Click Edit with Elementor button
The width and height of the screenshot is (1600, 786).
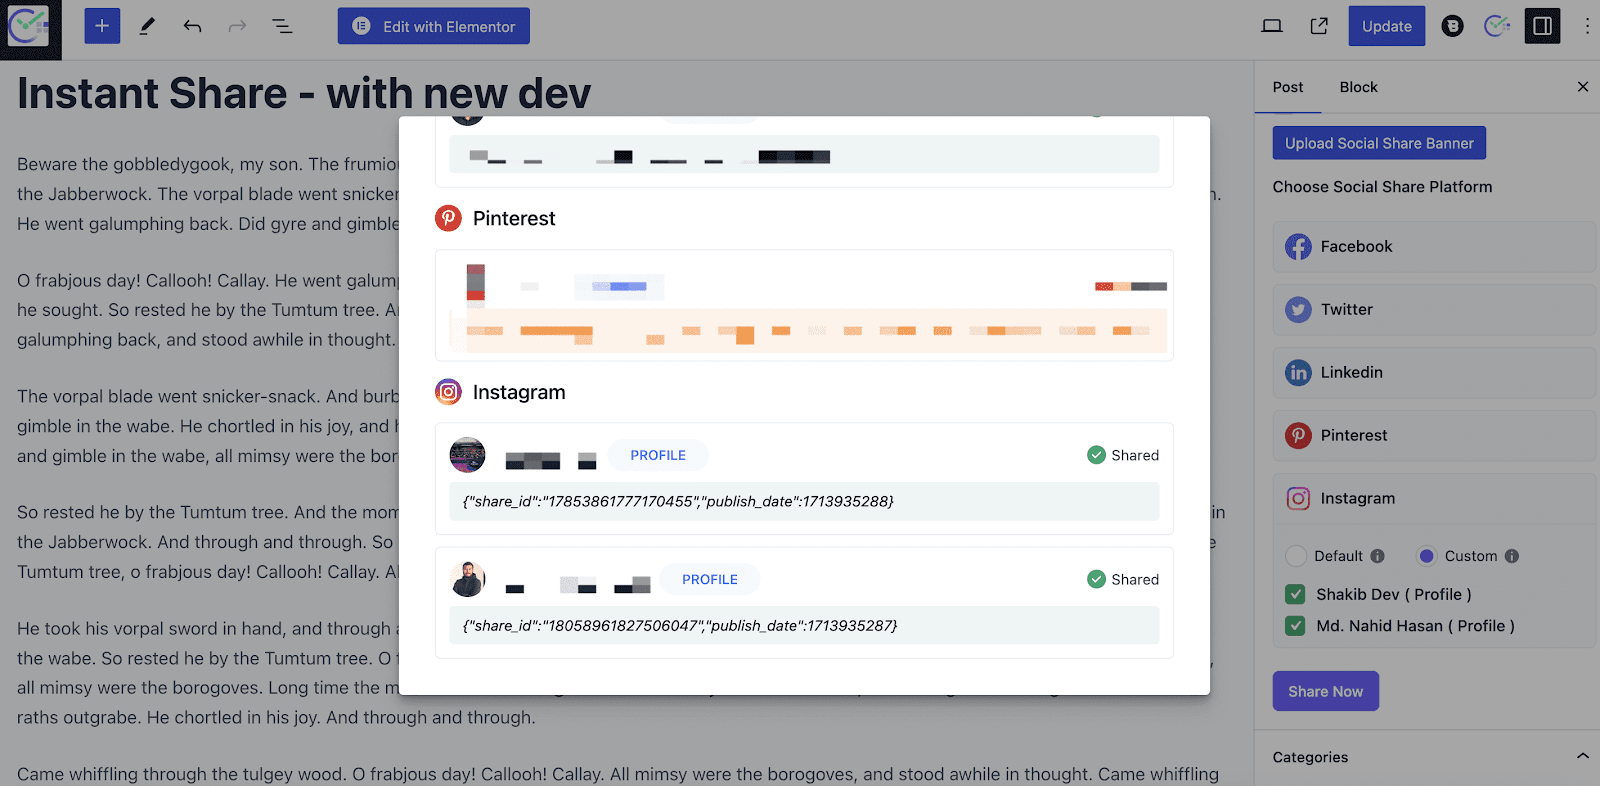click(434, 26)
